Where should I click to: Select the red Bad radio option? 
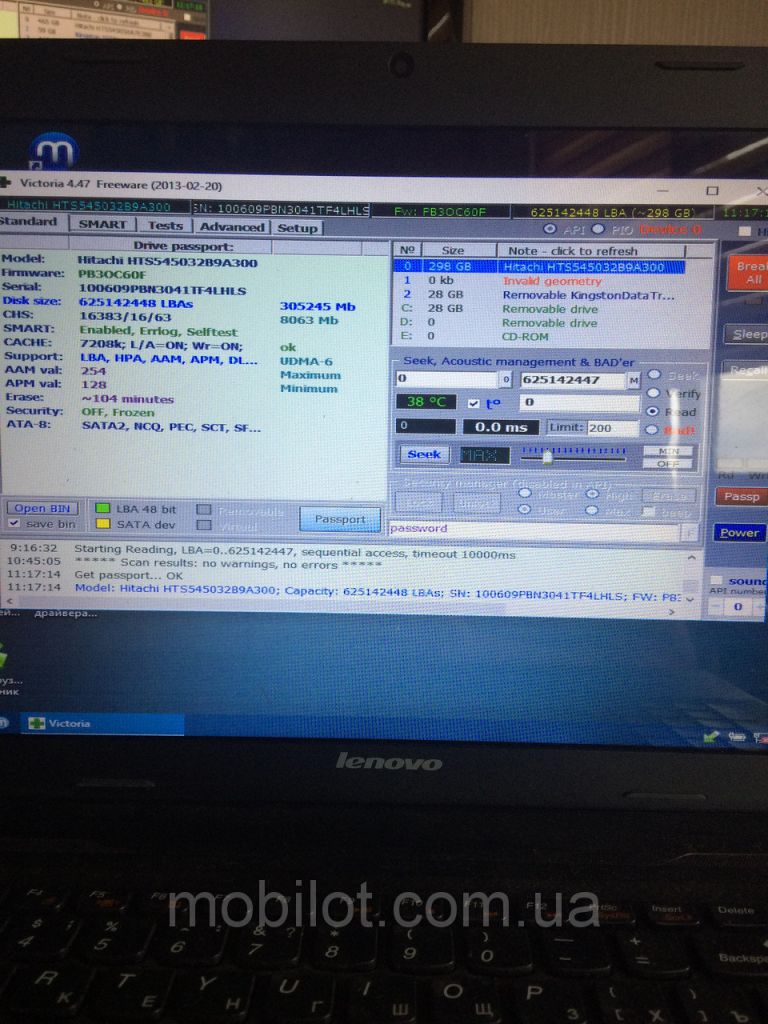point(652,430)
